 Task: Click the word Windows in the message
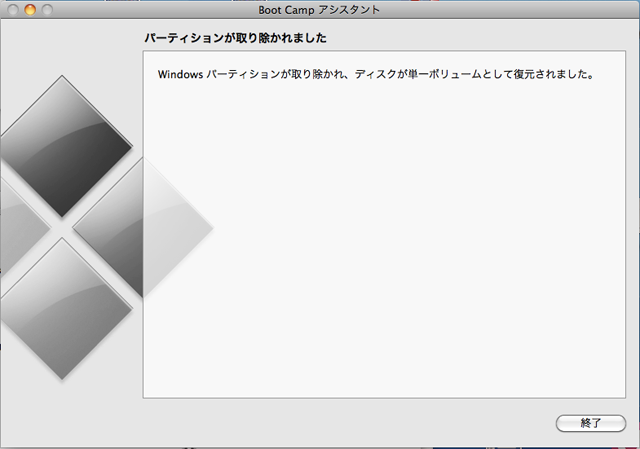pyautogui.click(x=180, y=75)
